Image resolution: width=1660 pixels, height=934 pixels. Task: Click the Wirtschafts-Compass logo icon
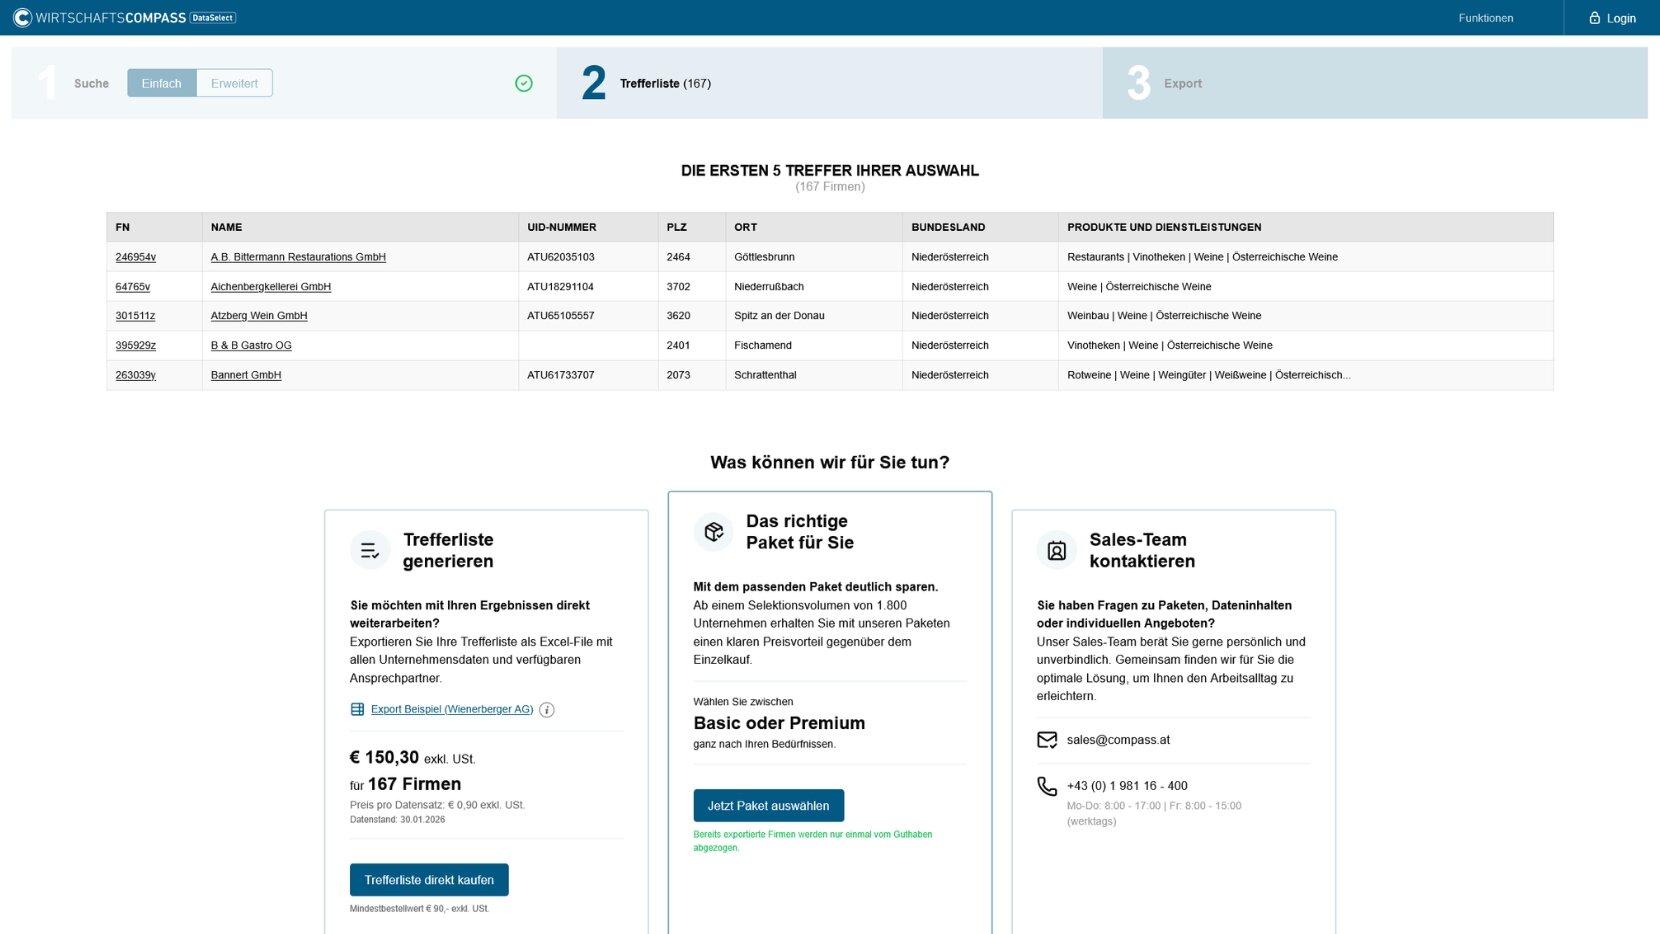pos(22,18)
